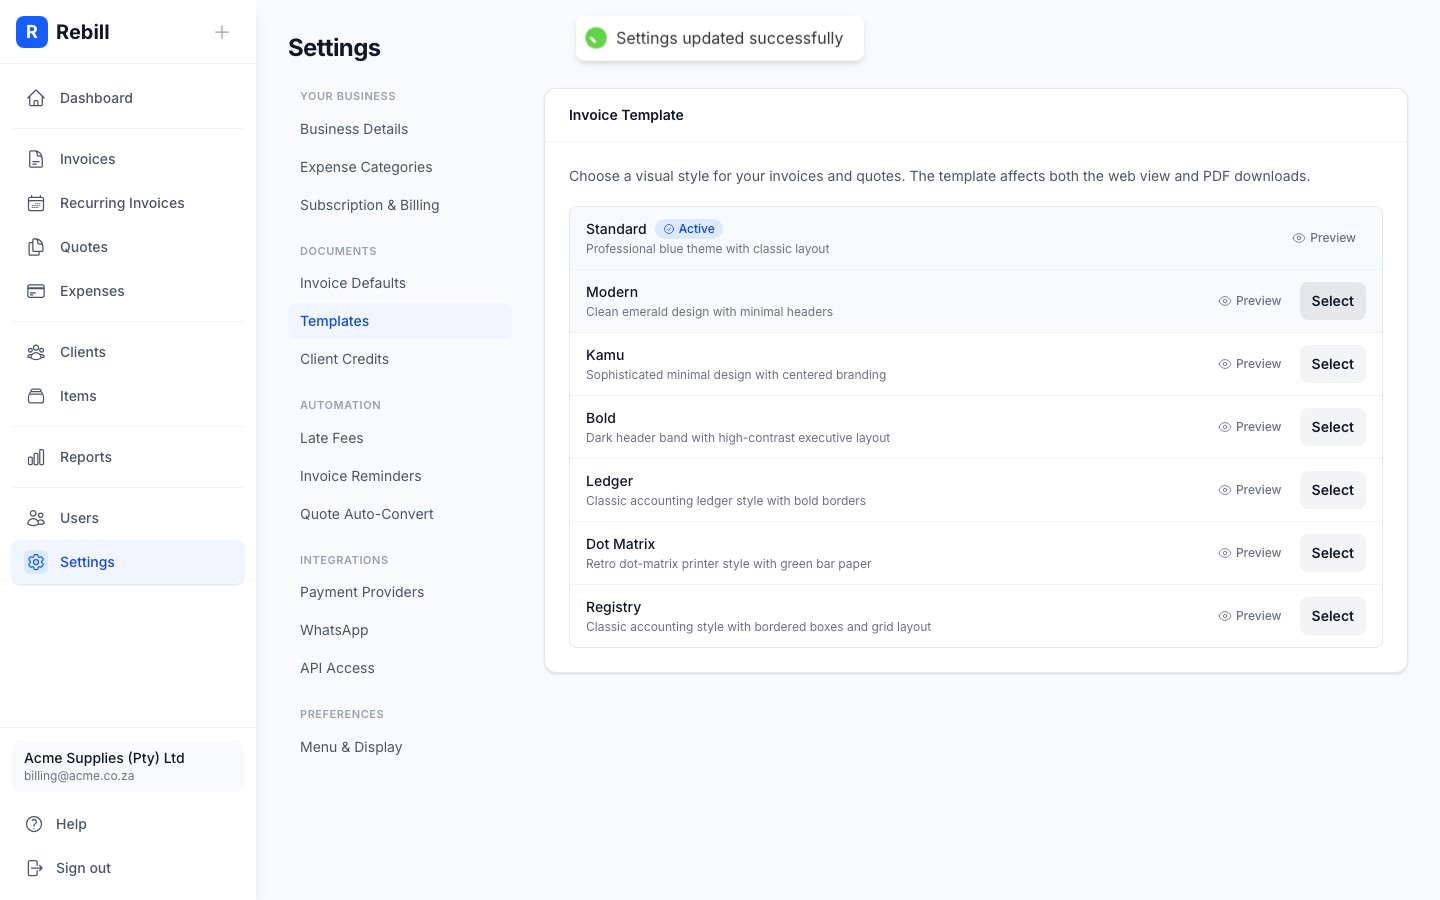Preview the Modern template via the eye icon
Image resolution: width=1440 pixels, height=900 pixels.
pos(1224,301)
